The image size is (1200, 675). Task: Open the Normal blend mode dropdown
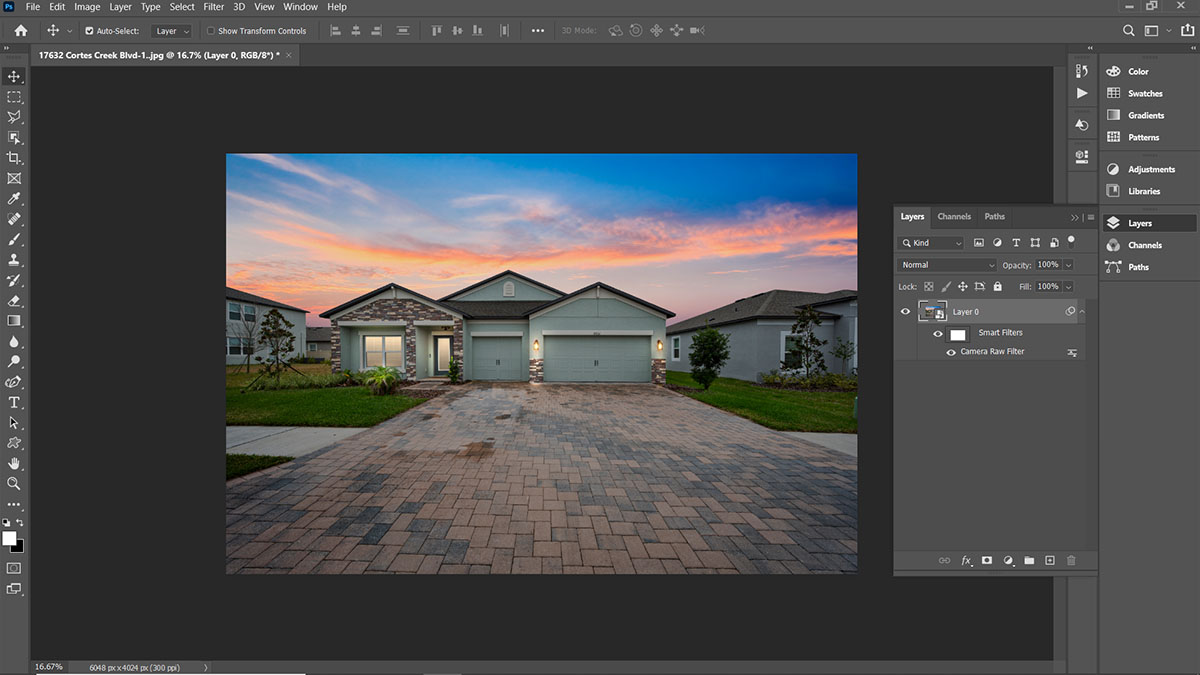(947, 265)
